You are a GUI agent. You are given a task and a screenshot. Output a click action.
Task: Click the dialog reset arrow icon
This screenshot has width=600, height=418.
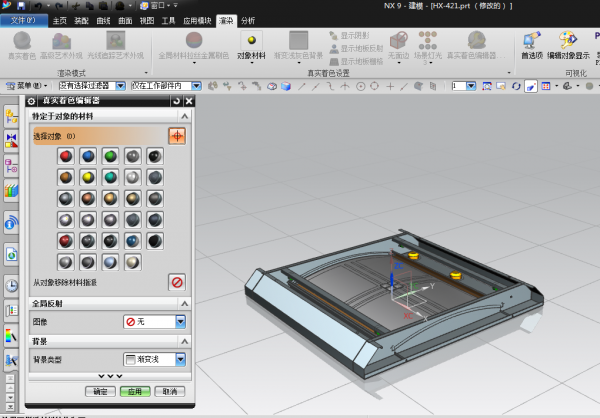176,101
